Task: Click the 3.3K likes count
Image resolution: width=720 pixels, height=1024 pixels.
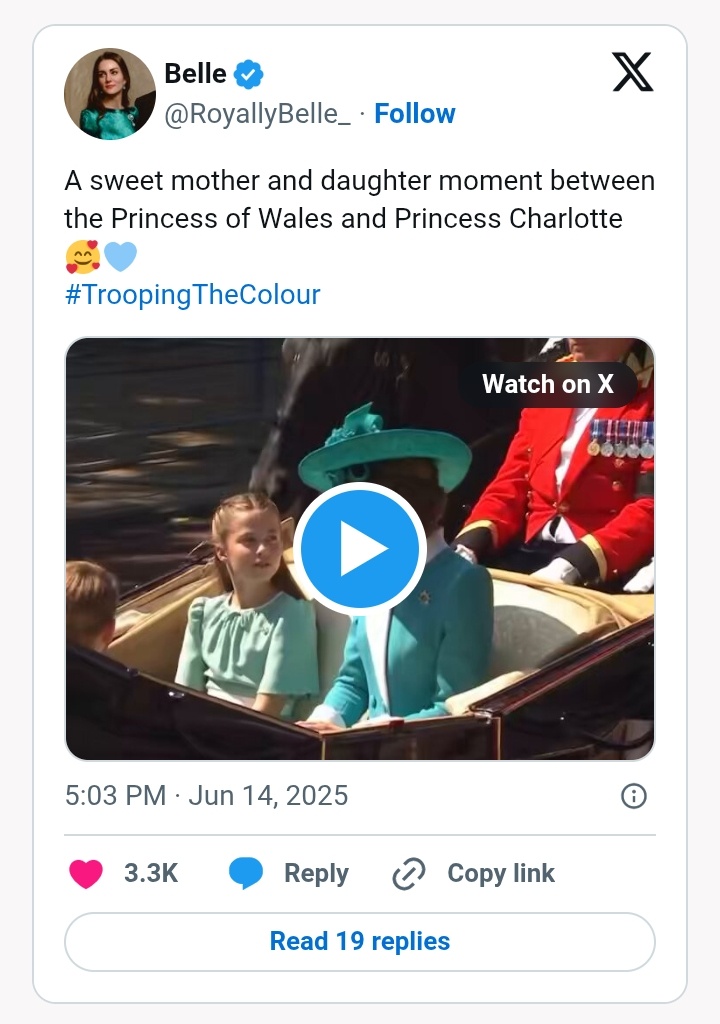Action: point(151,873)
